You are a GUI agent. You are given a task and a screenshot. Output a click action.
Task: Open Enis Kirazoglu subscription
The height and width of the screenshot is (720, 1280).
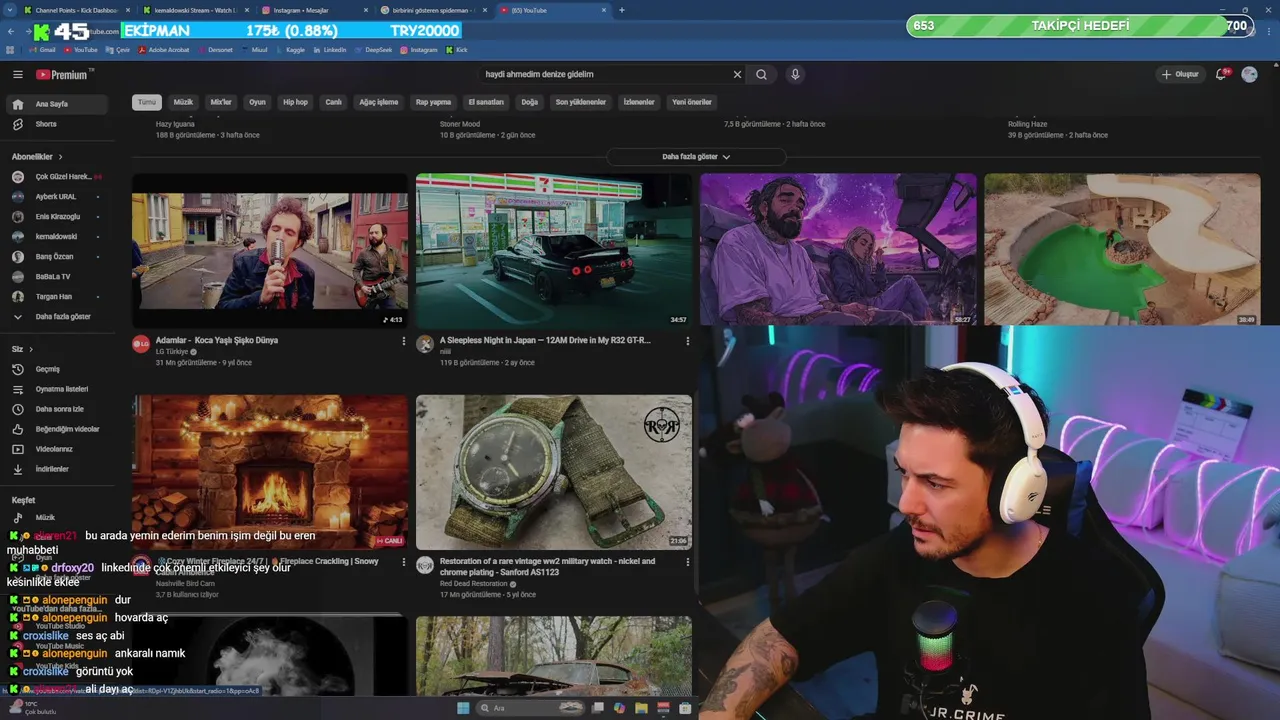point(60,217)
